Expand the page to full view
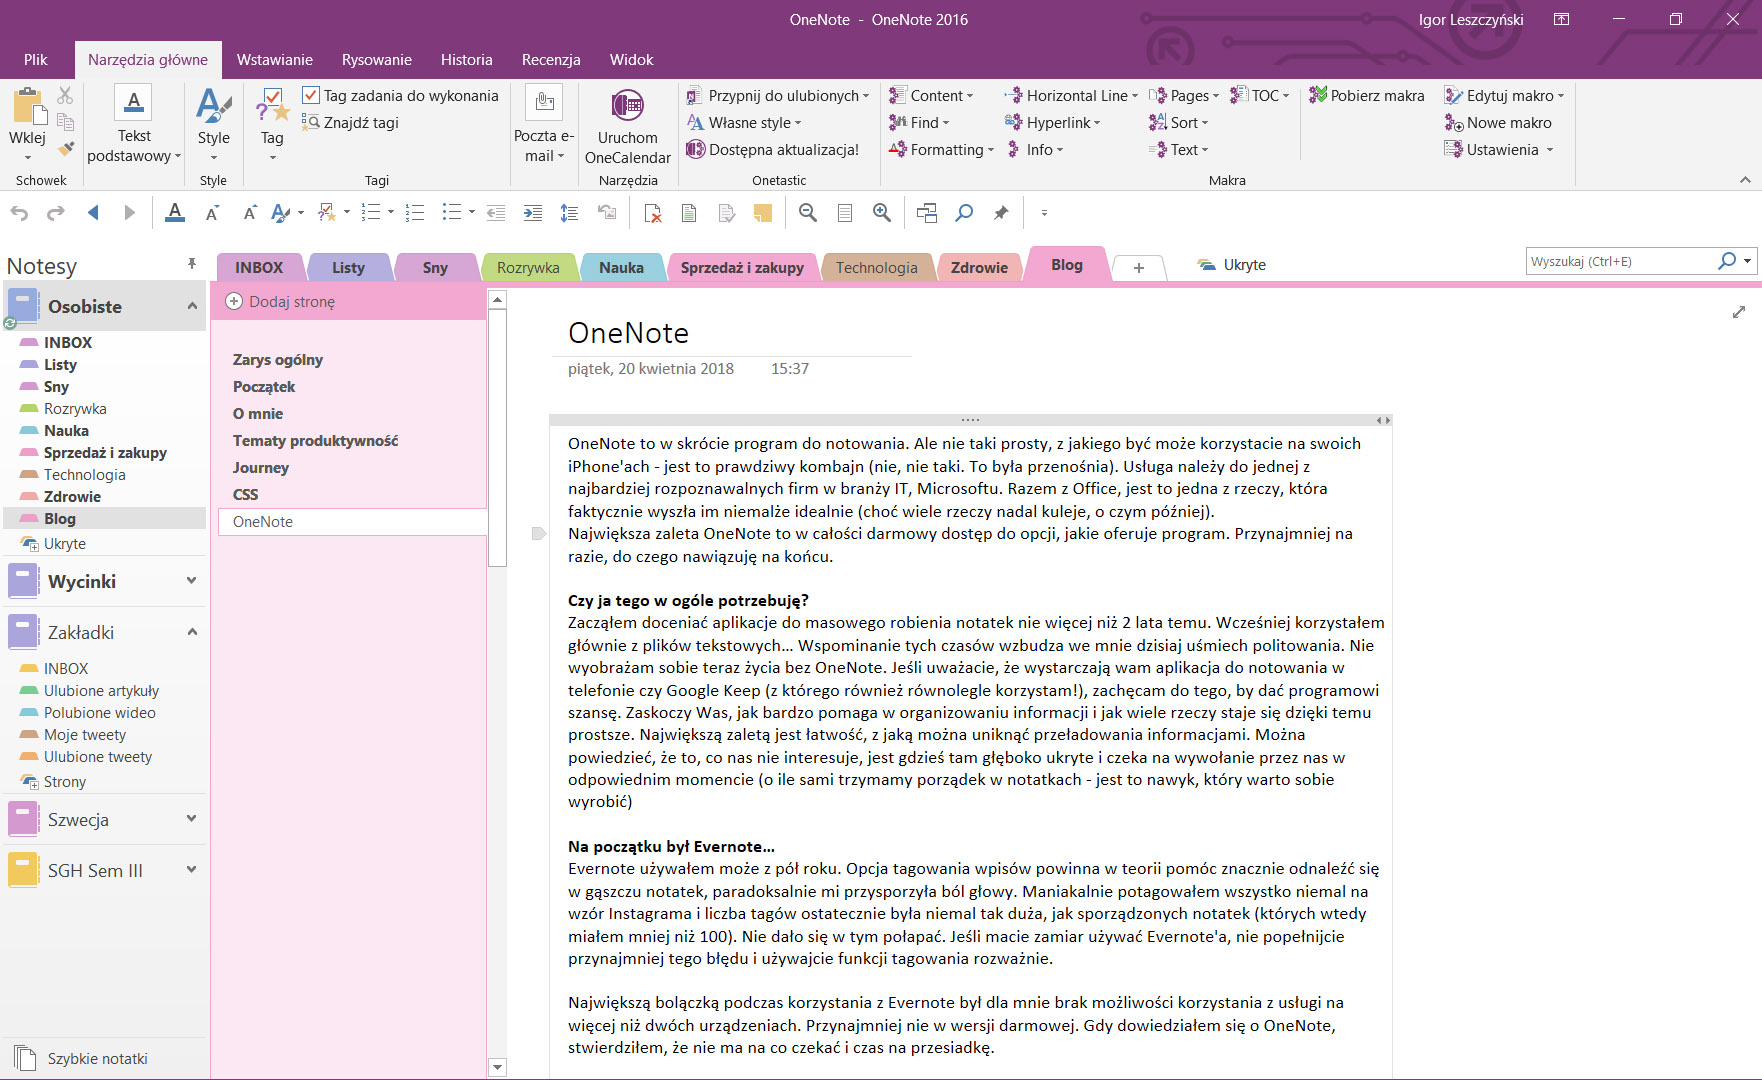This screenshot has width=1762, height=1080. (x=1739, y=312)
